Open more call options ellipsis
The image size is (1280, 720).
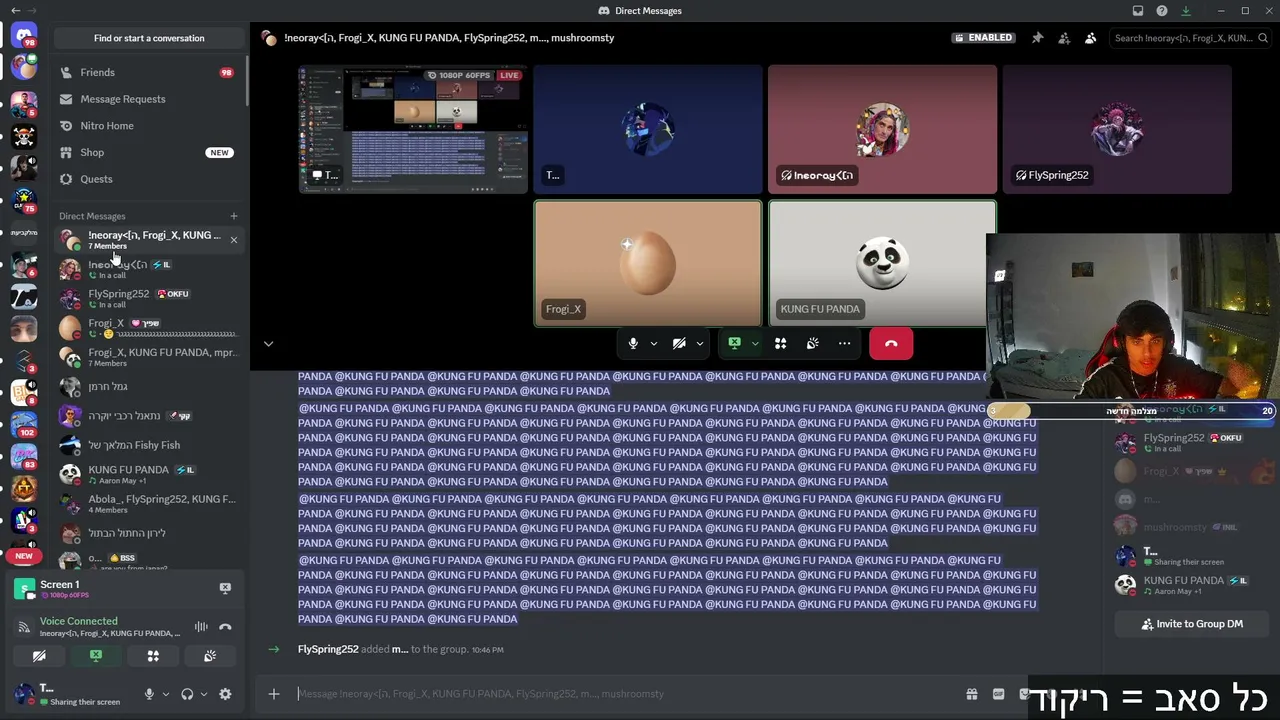click(x=845, y=344)
